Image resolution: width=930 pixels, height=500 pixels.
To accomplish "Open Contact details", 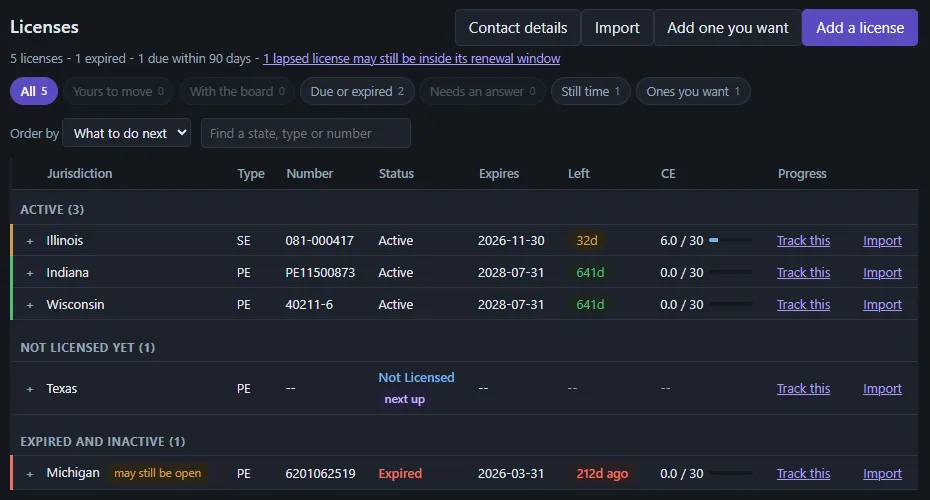I will click(x=518, y=28).
